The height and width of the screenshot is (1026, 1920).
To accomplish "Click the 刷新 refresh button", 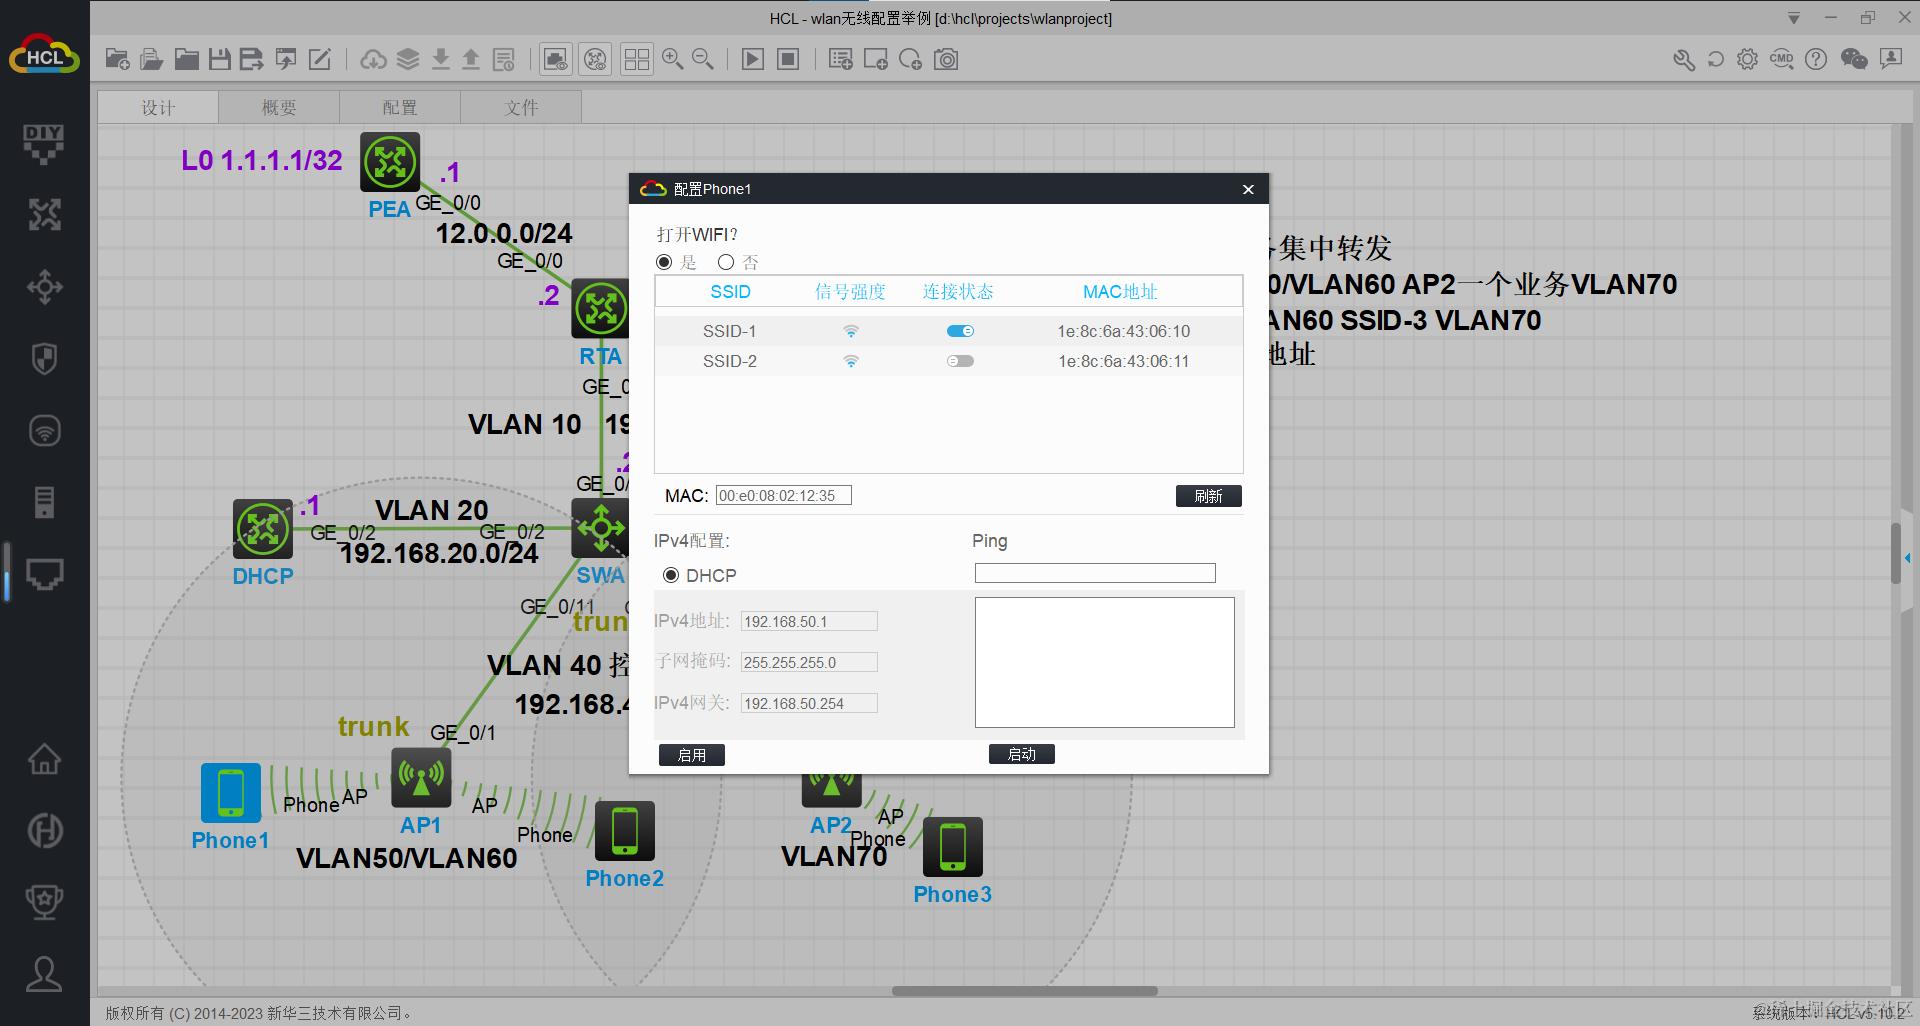I will [x=1208, y=496].
